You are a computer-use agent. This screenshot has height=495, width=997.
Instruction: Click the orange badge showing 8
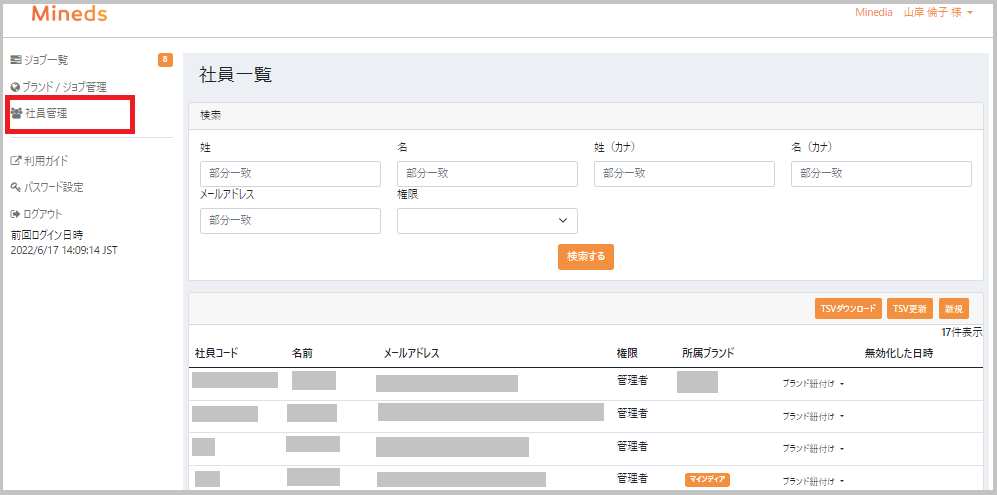[x=165, y=60]
